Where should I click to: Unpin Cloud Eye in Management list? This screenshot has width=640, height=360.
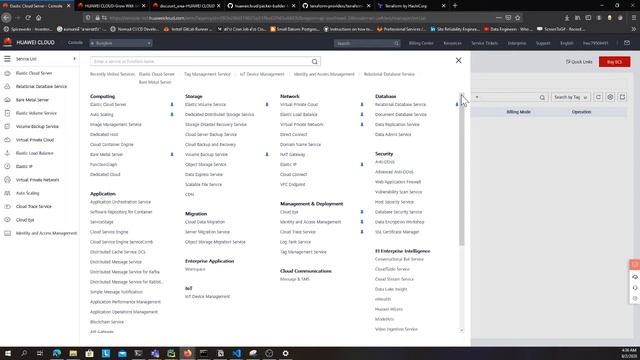[x=362, y=212]
